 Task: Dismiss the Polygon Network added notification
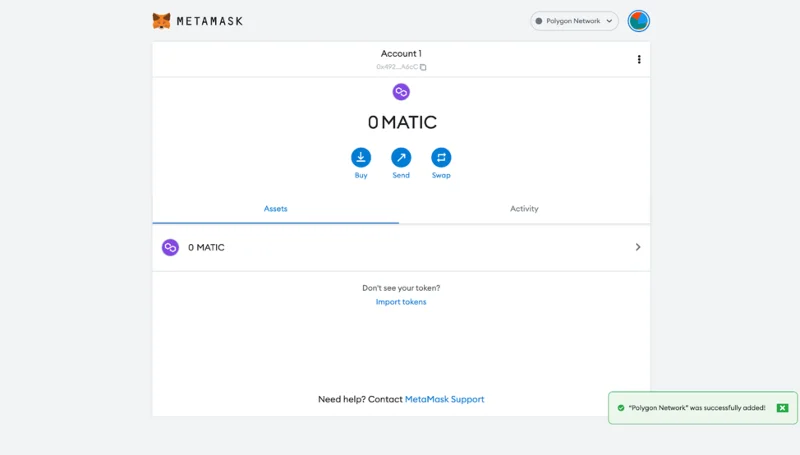(x=782, y=408)
